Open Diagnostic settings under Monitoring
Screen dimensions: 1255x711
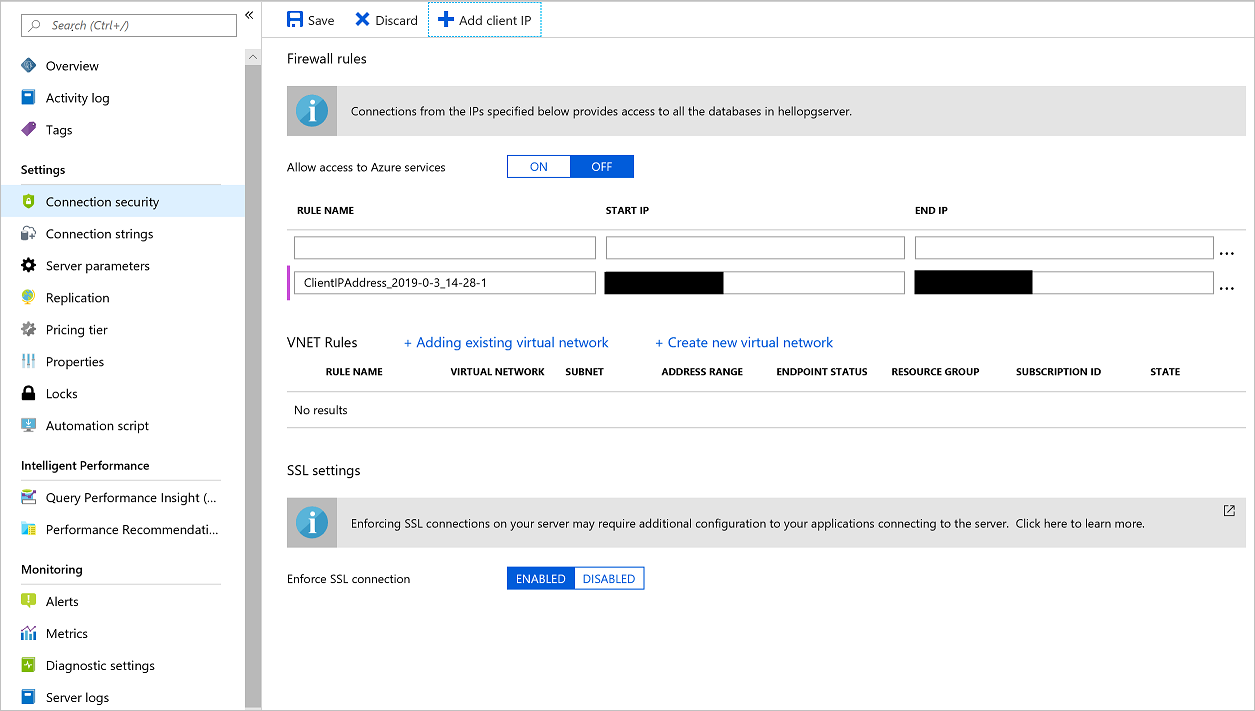[x=100, y=666]
